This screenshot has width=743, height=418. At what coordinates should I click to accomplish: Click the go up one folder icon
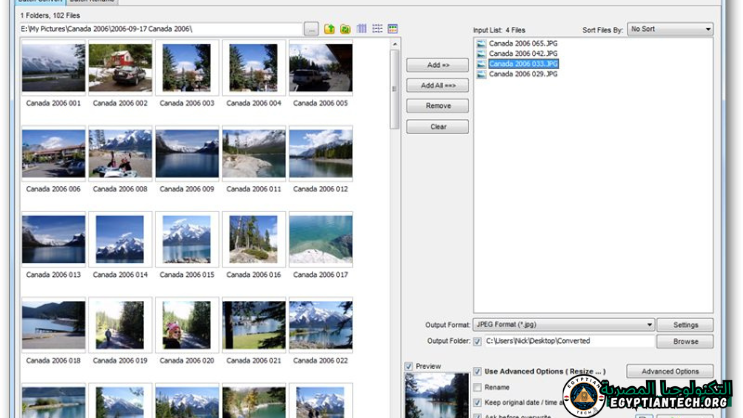coord(329,29)
